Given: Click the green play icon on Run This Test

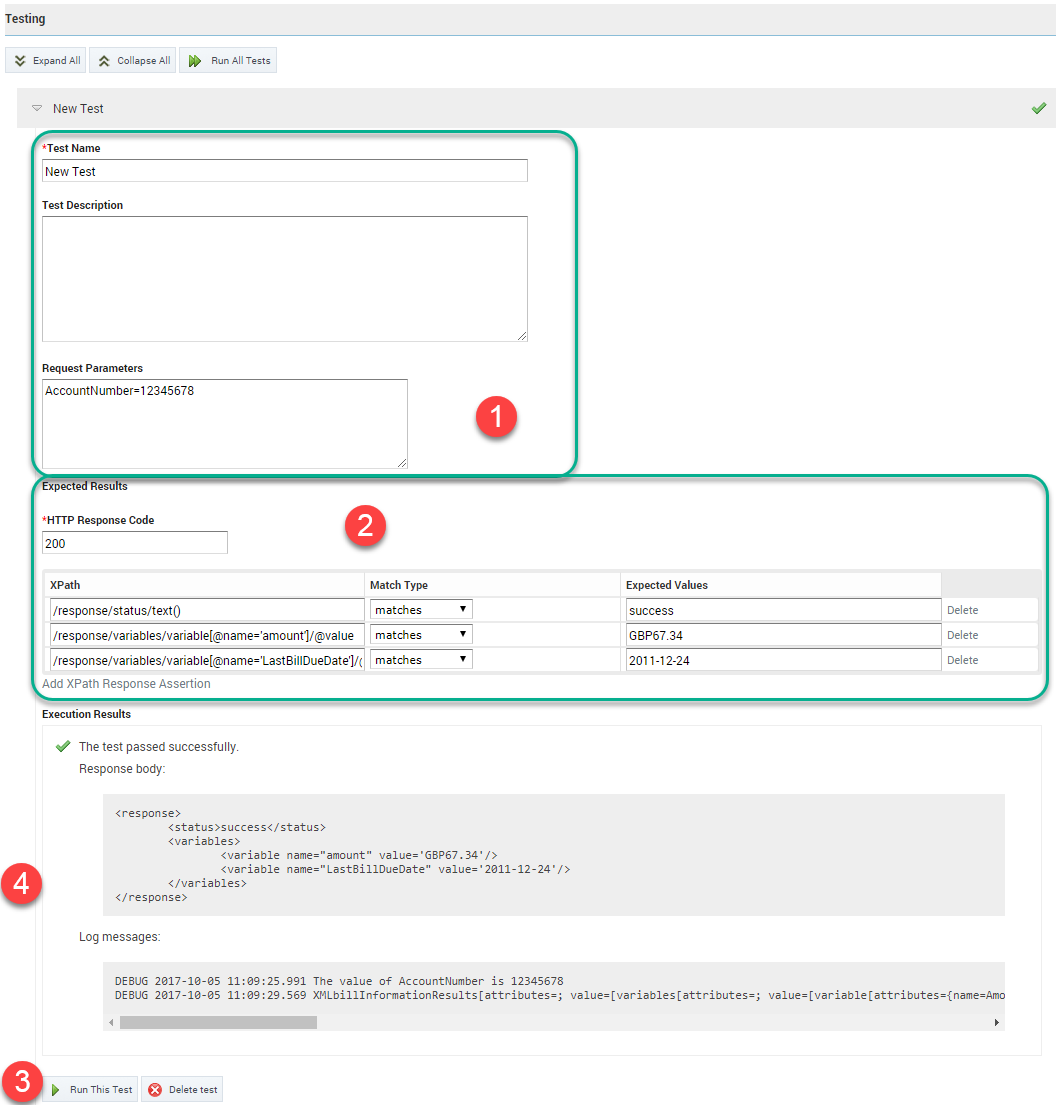Looking at the screenshot, I should pos(56,1089).
